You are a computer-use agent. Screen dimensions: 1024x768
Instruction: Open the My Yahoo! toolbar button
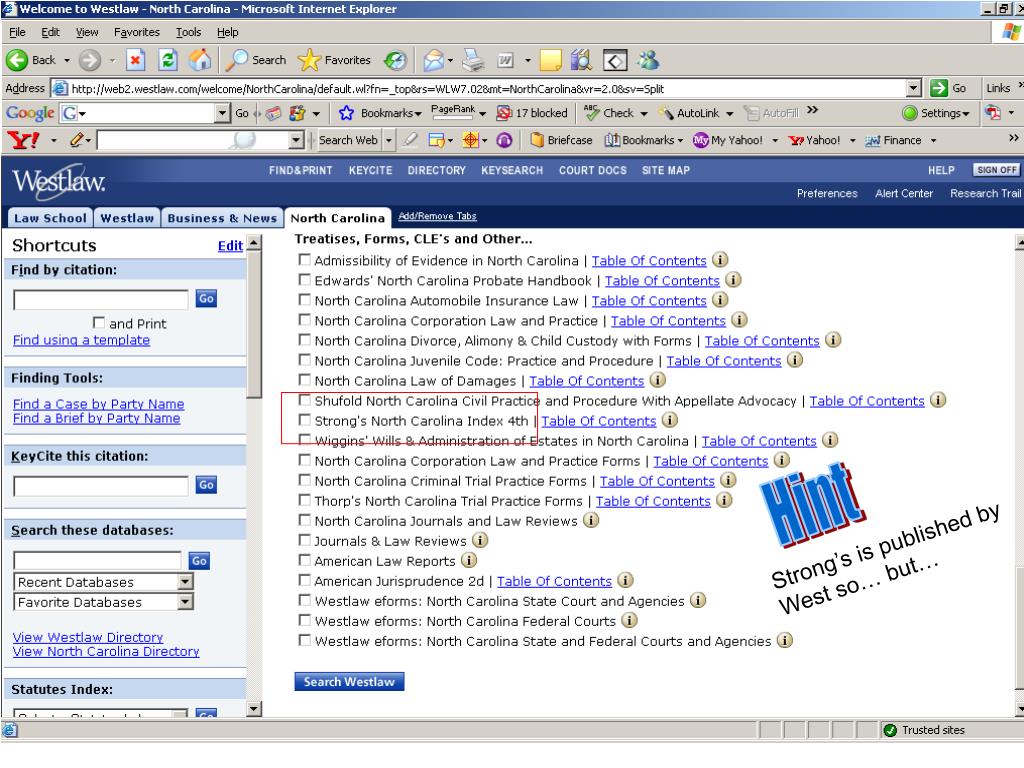coord(728,140)
